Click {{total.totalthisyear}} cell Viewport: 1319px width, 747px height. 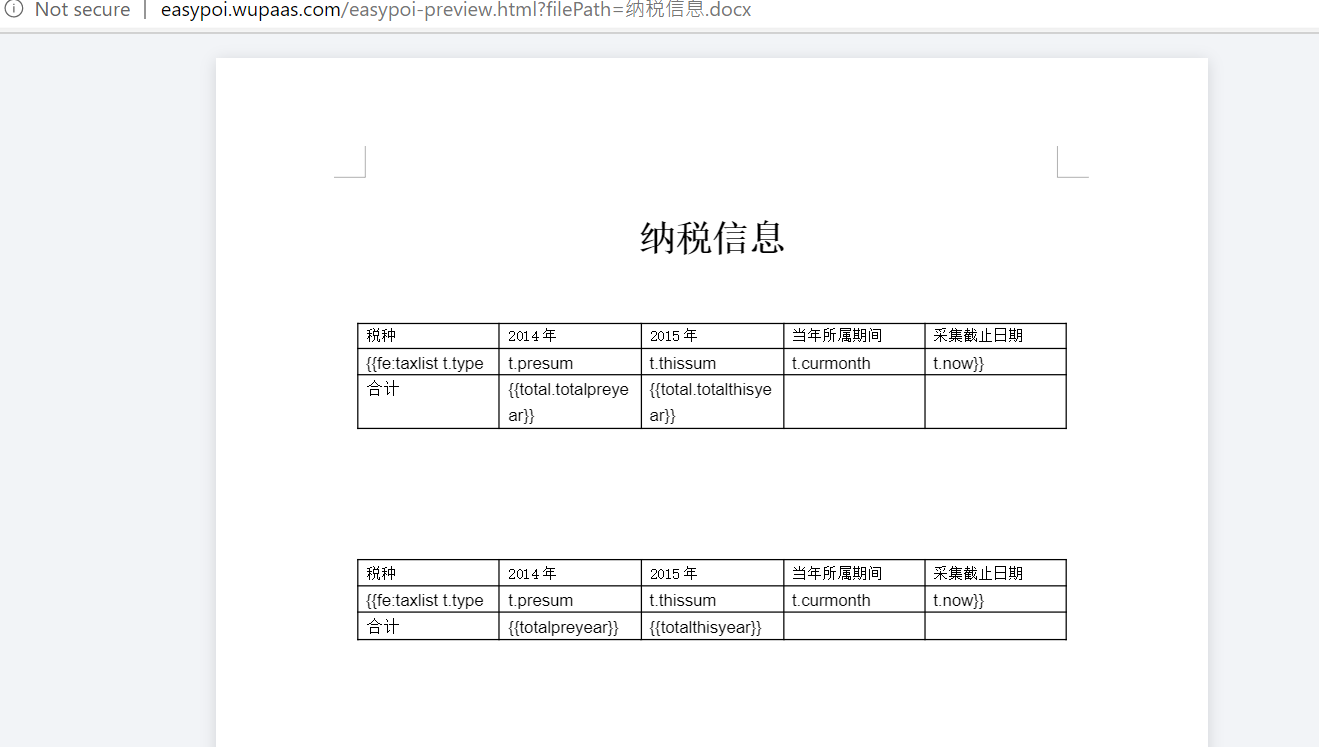click(712, 402)
